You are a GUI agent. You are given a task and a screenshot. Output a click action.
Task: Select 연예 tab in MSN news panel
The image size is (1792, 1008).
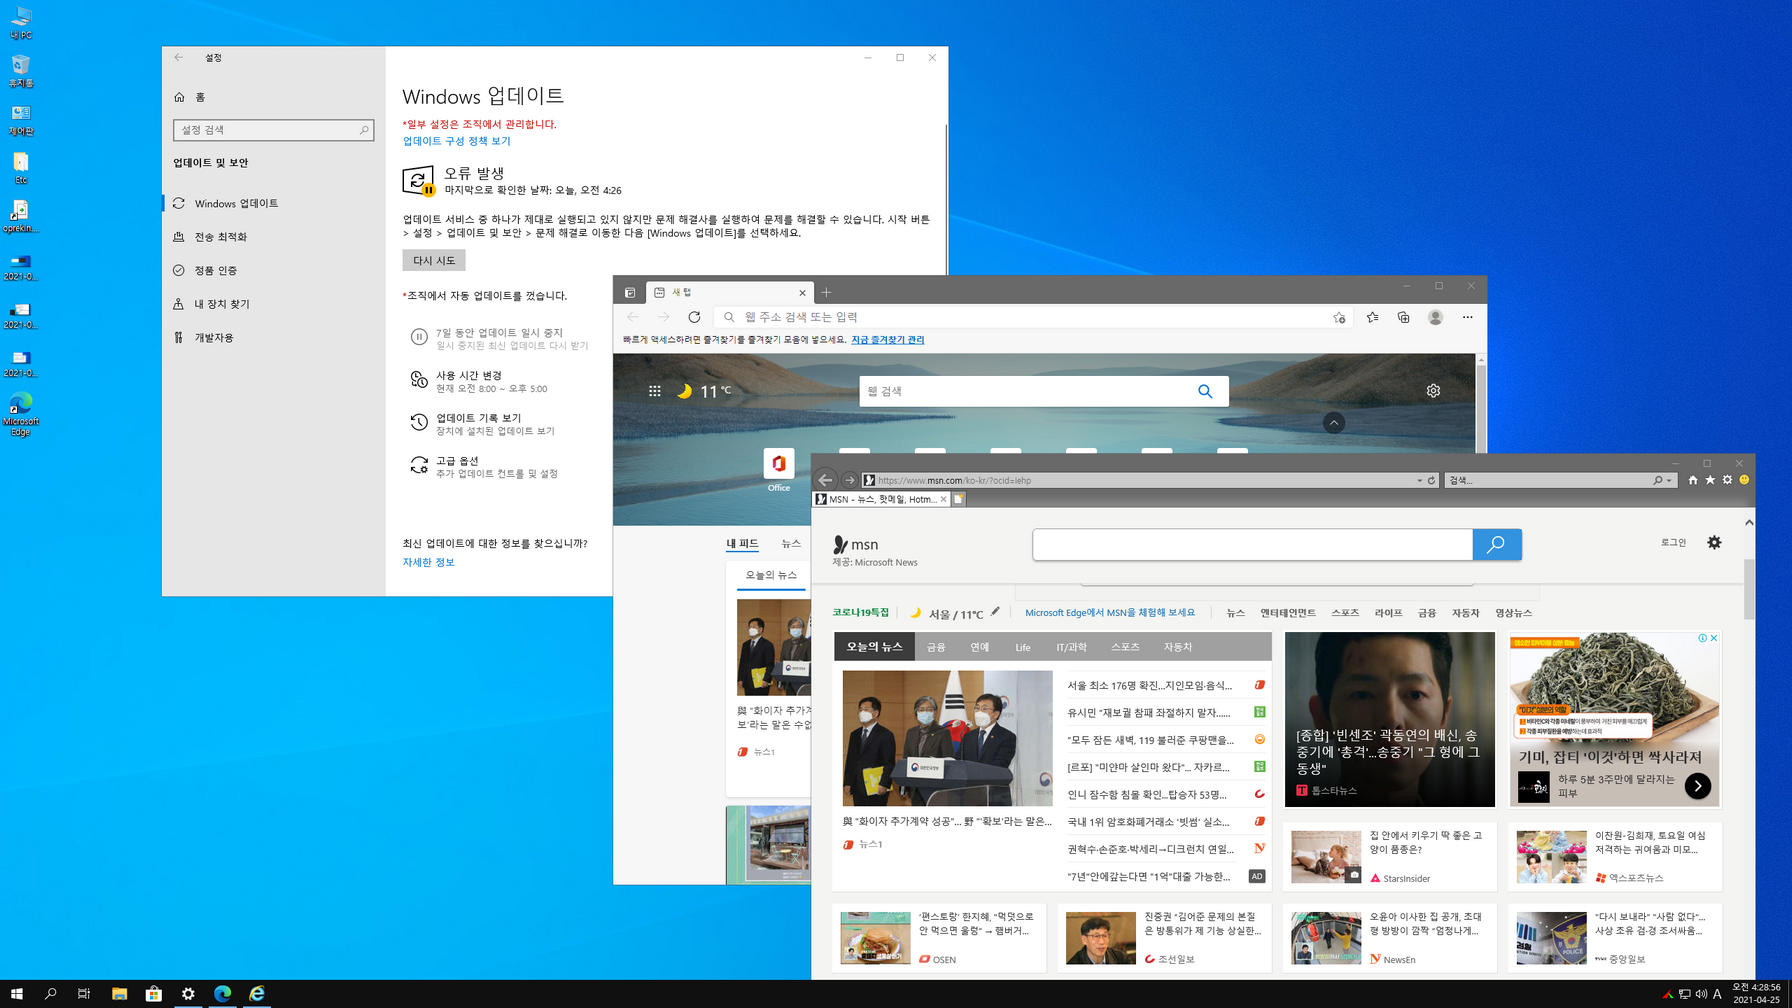979,647
